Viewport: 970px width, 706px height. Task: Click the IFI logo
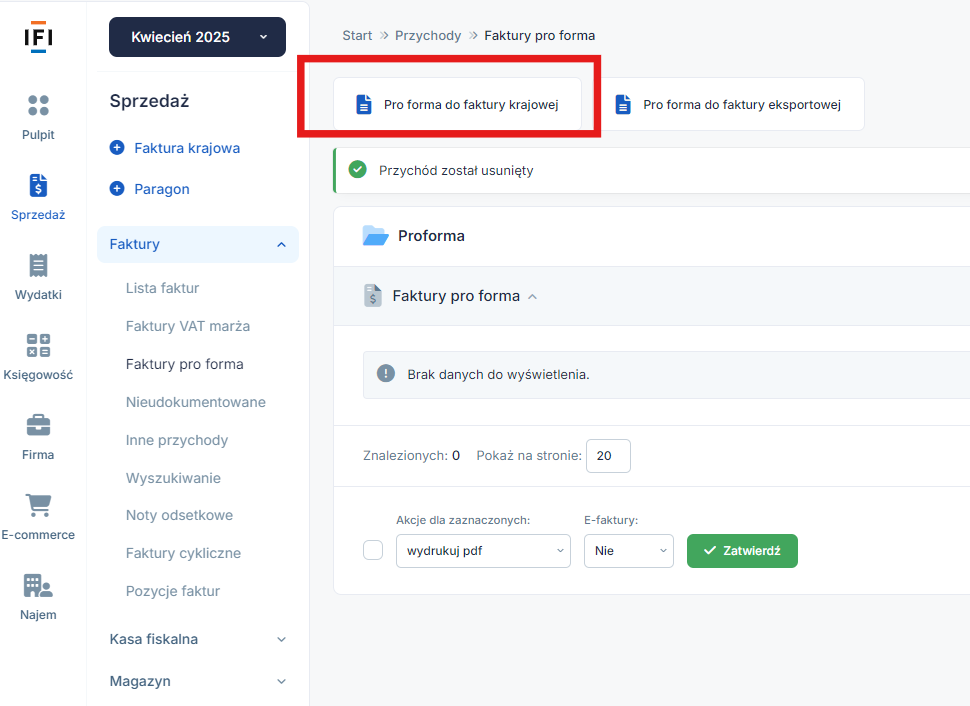pyautogui.click(x=38, y=37)
